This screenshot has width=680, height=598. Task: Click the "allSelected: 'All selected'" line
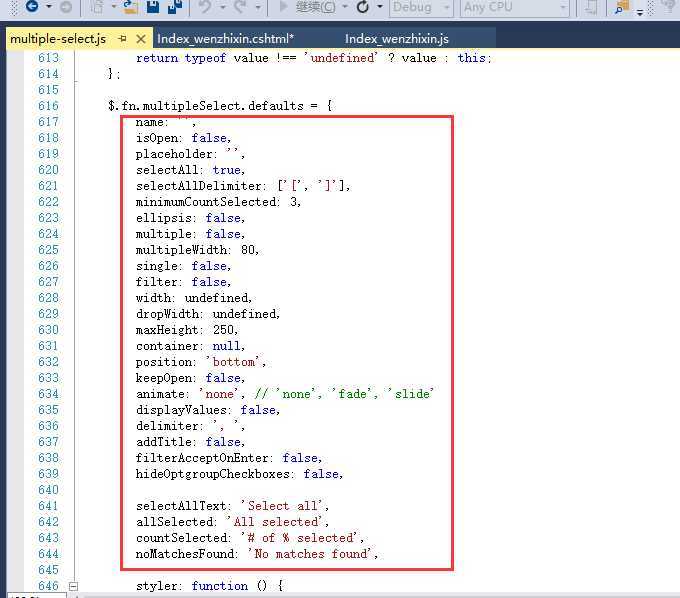pos(232,522)
